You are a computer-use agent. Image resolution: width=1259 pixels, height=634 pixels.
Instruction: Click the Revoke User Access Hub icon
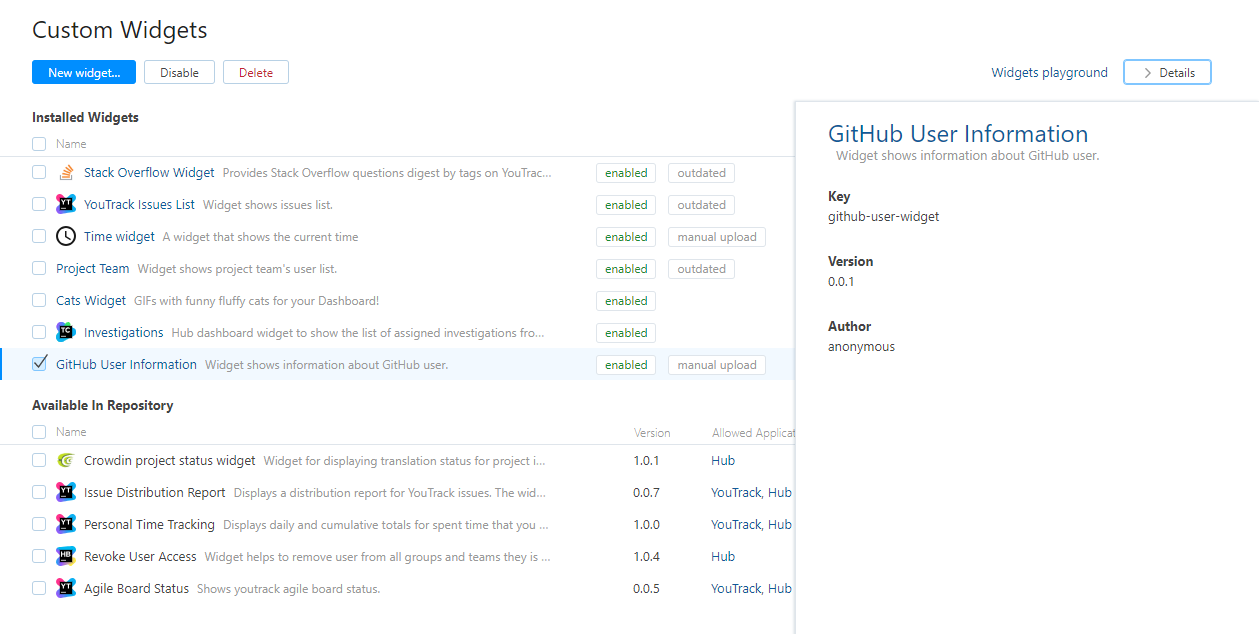66,557
